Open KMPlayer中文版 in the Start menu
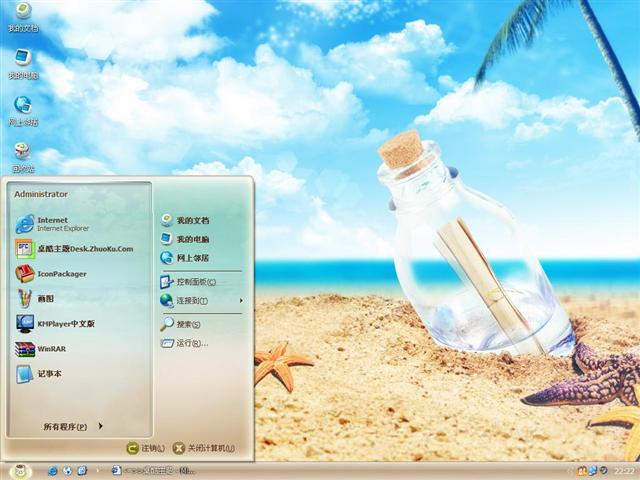The height and width of the screenshot is (480, 640). click(66, 324)
